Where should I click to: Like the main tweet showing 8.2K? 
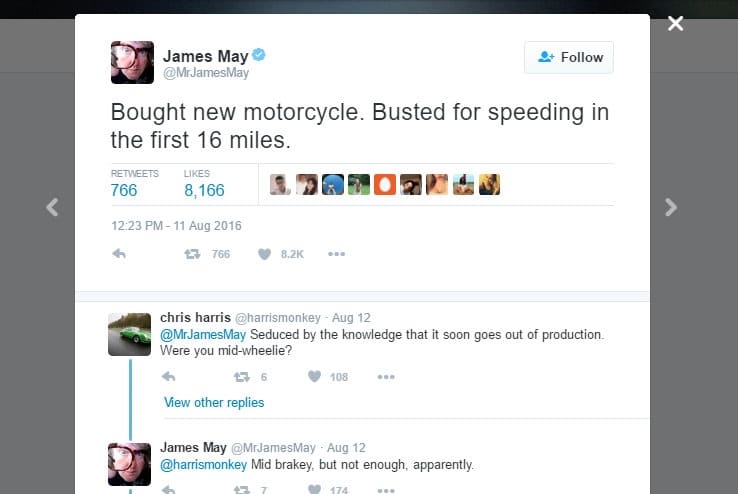tap(265, 254)
